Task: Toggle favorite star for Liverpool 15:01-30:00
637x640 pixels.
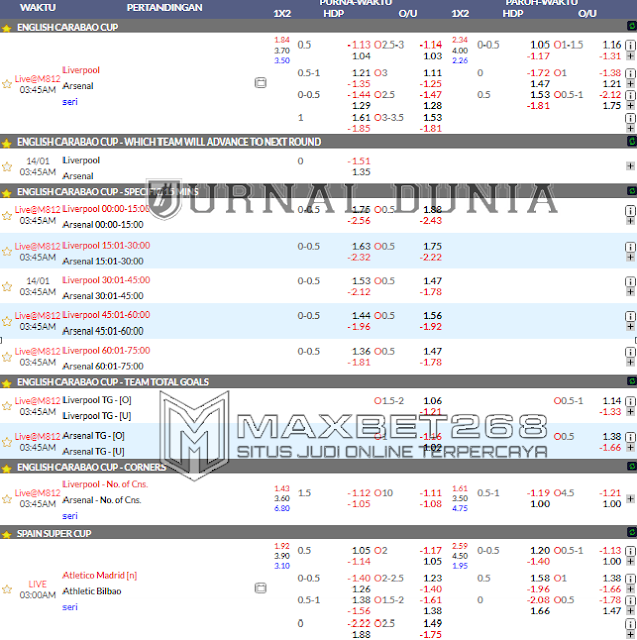Action: (x=7, y=251)
